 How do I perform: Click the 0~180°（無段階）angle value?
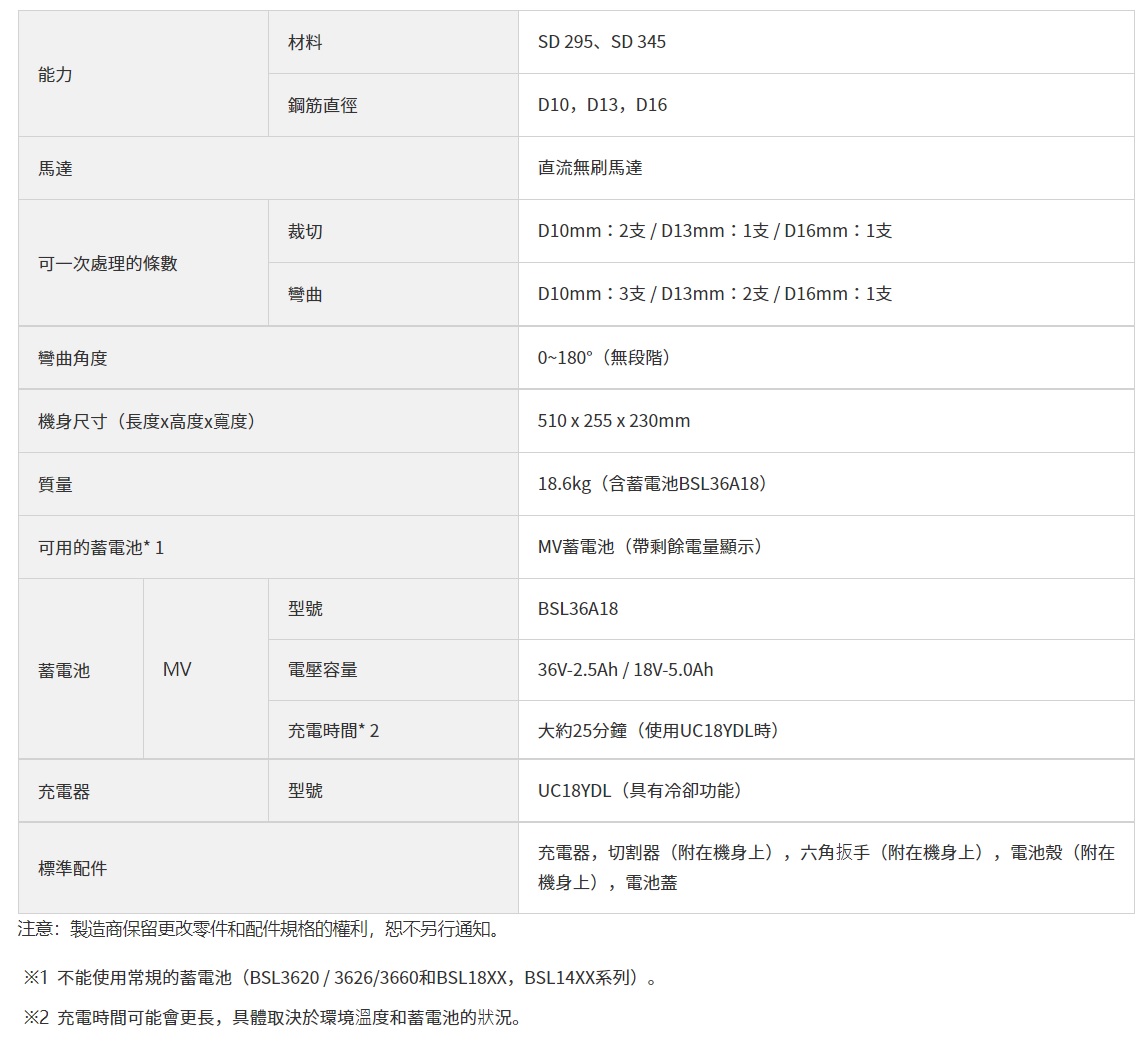point(605,357)
